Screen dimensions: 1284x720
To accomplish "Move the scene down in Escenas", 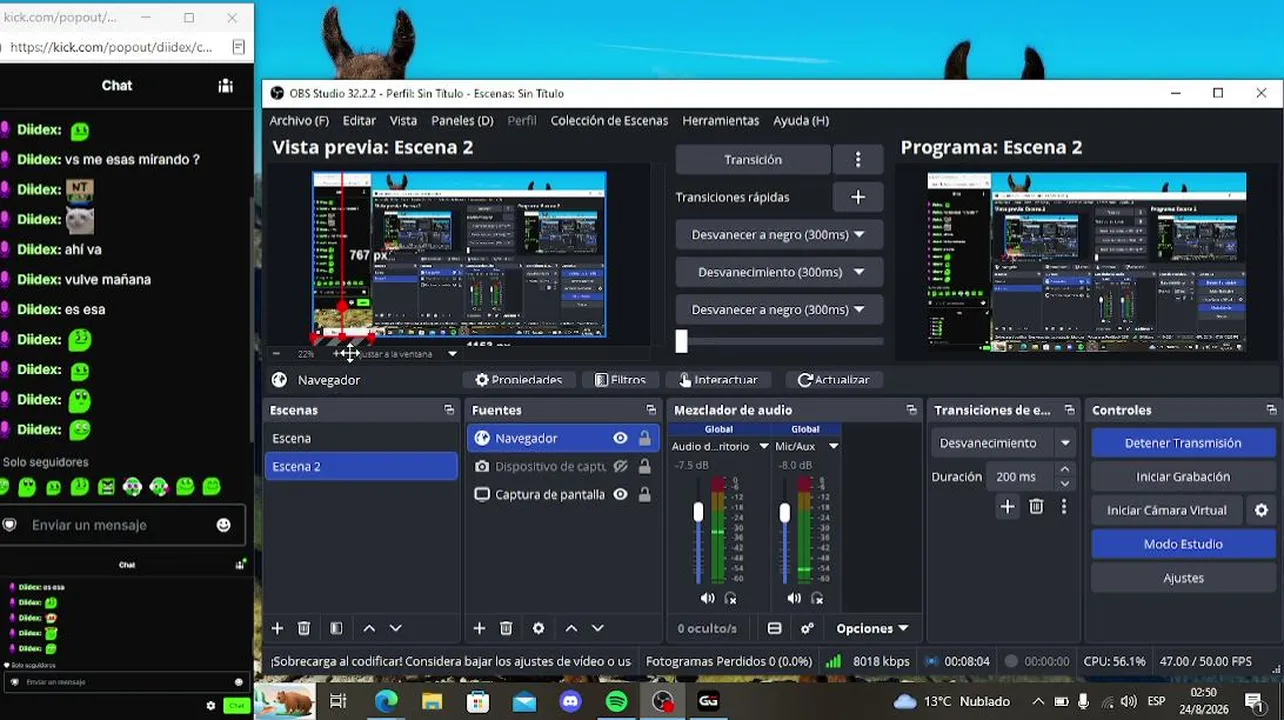I will tap(396, 628).
